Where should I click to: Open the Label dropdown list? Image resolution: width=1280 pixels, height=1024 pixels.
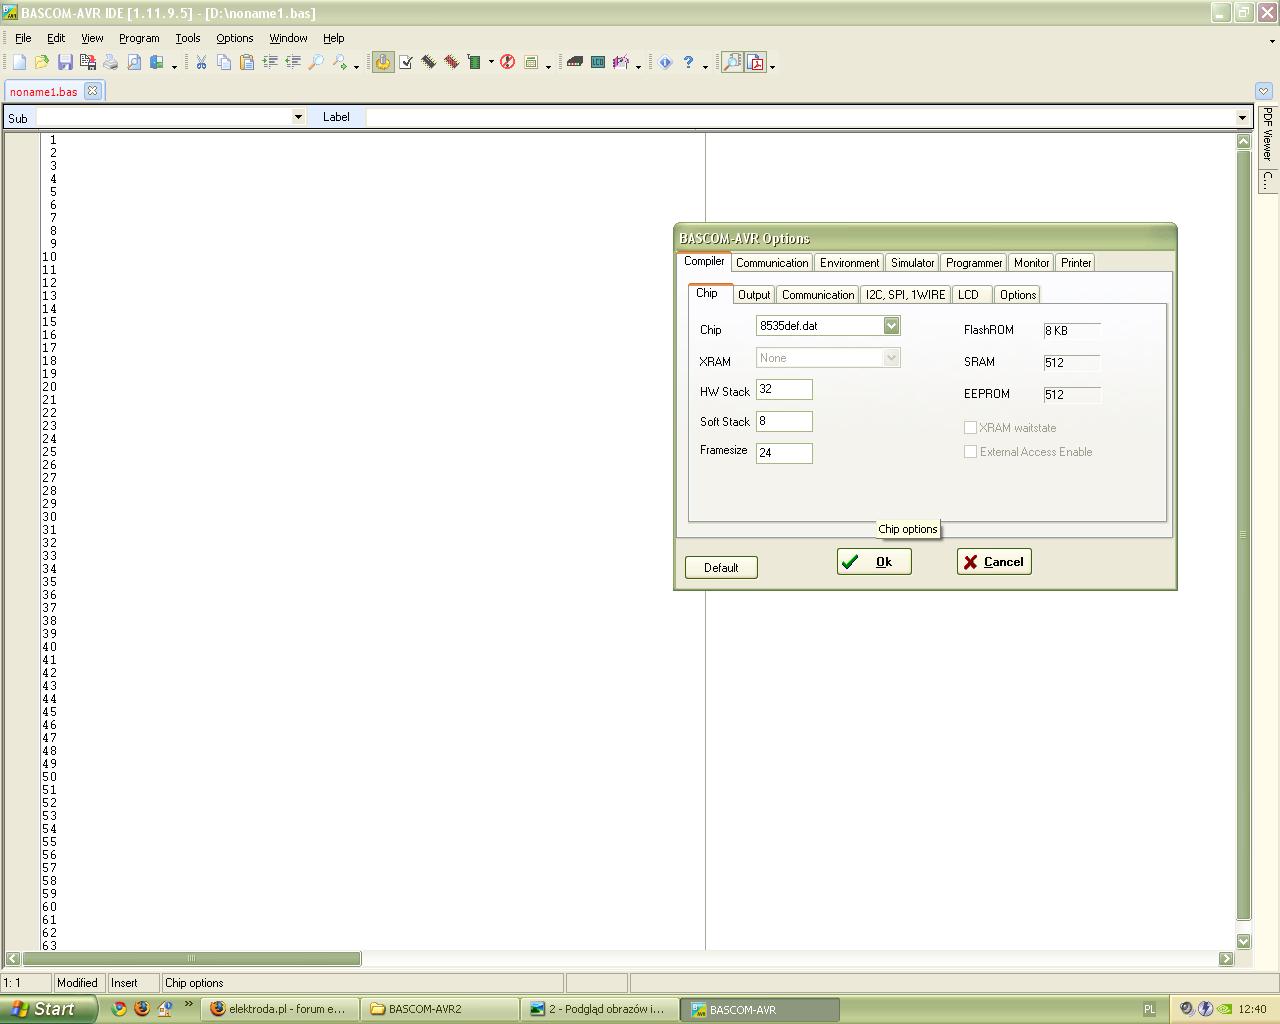click(x=1242, y=117)
